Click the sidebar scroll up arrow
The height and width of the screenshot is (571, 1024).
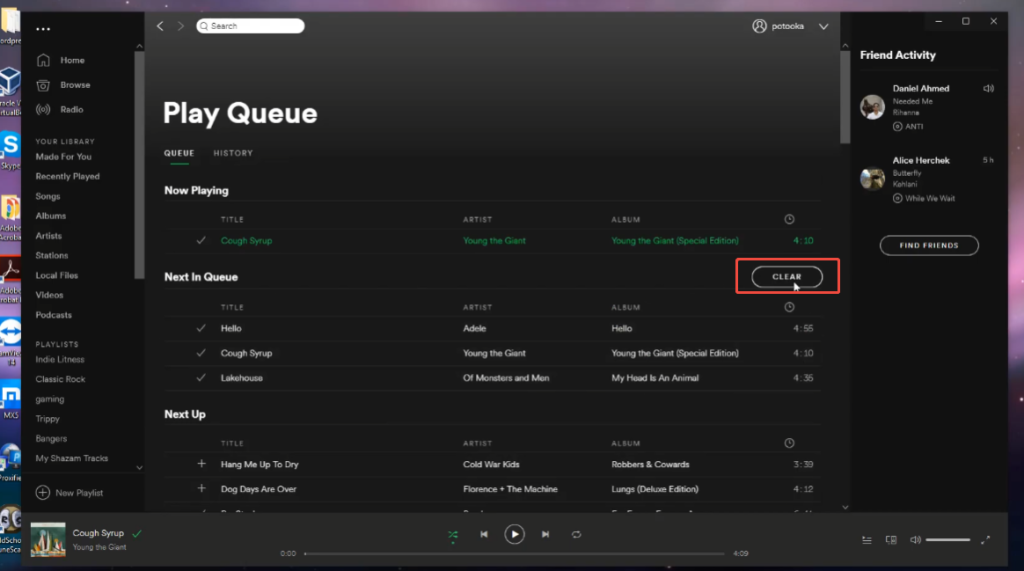pyautogui.click(x=139, y=46)
